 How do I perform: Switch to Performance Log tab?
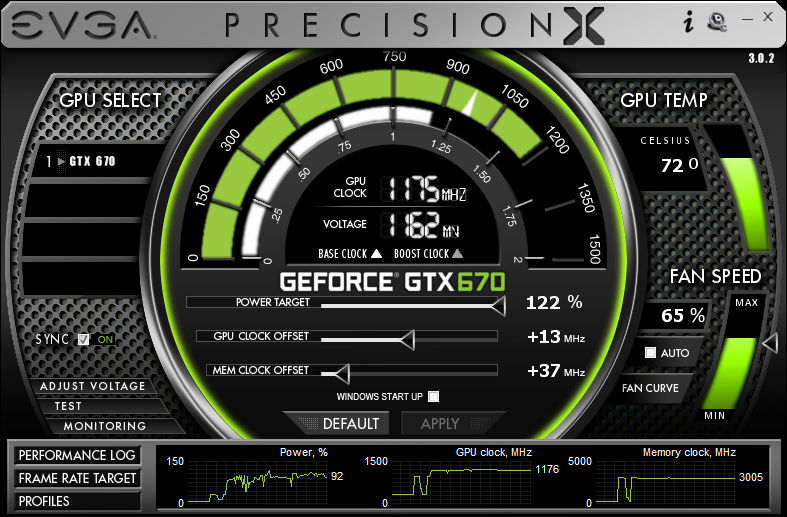[77, 455]
